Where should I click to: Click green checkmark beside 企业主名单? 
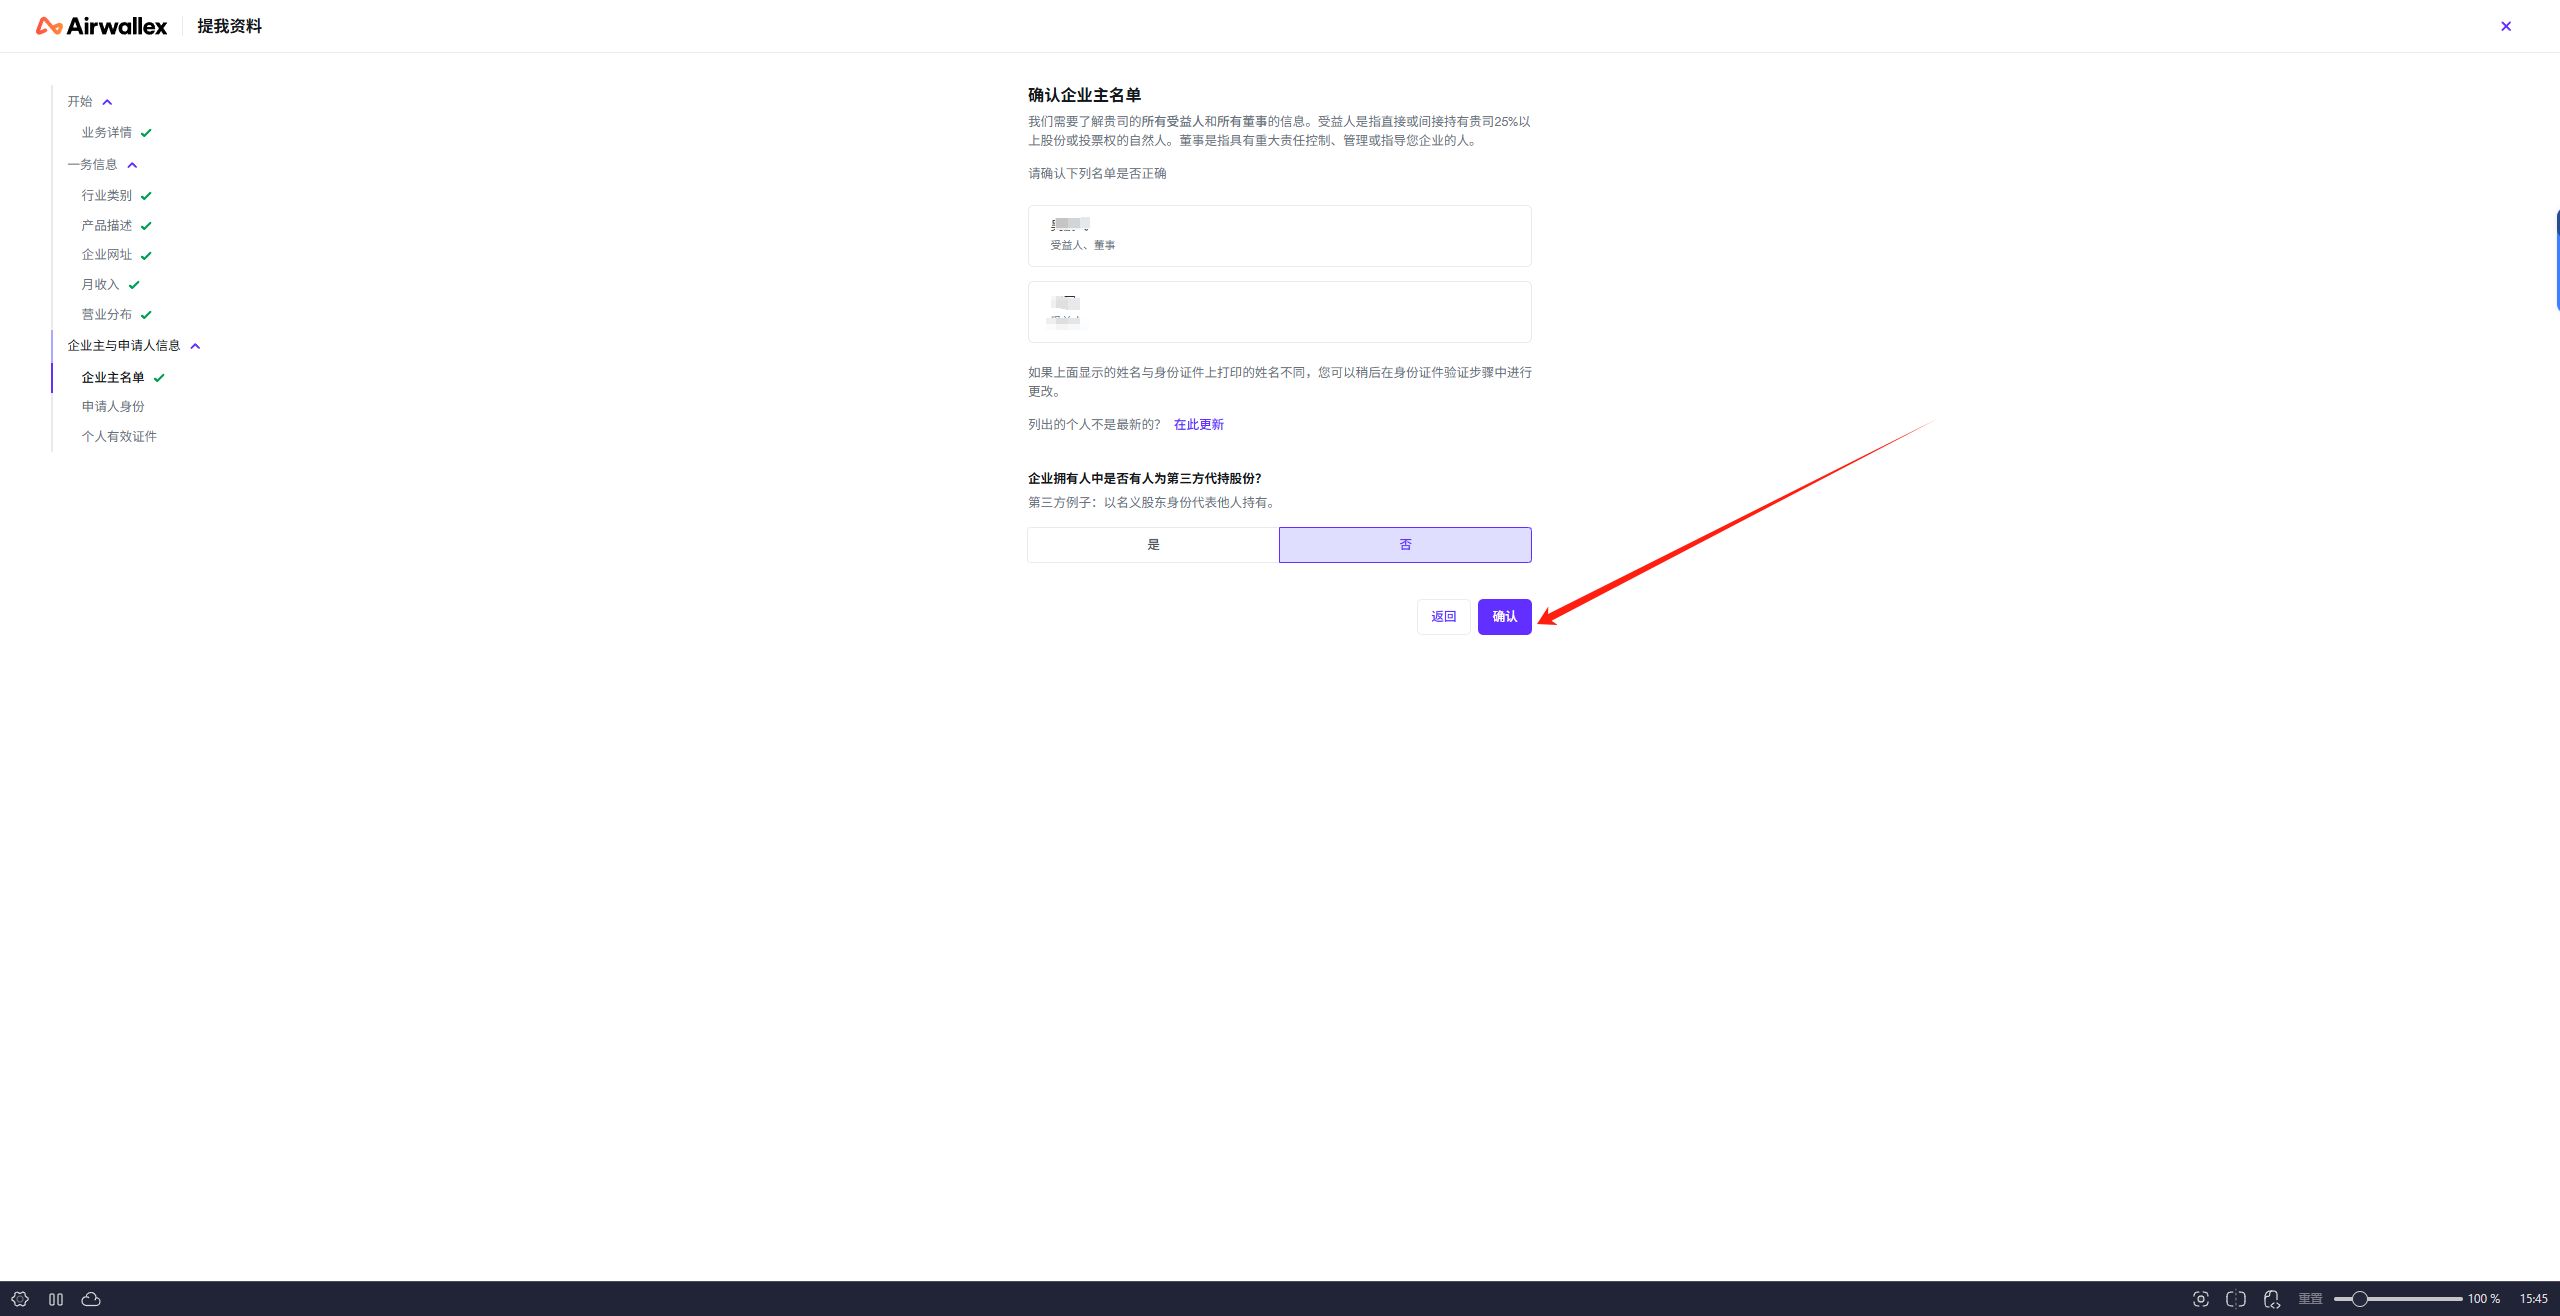(159, 378)
